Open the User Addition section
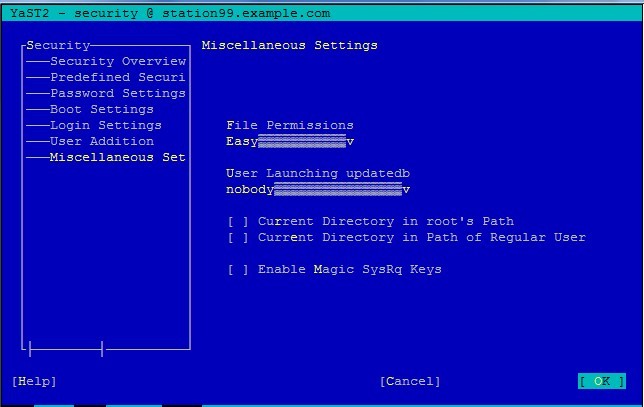The image size is (644, 407). [x=102, y=141]
